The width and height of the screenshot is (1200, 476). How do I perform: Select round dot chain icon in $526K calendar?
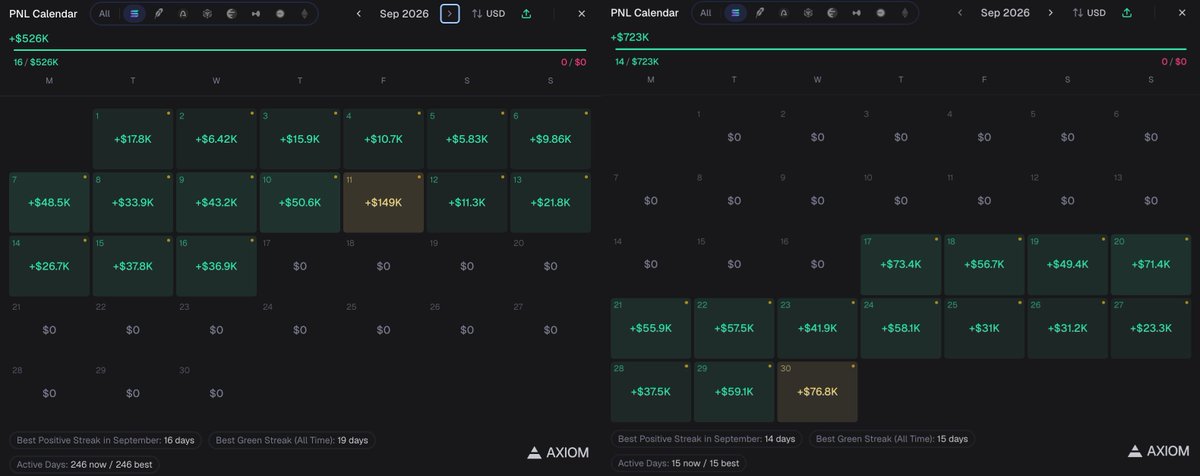(x=279, y=13)
